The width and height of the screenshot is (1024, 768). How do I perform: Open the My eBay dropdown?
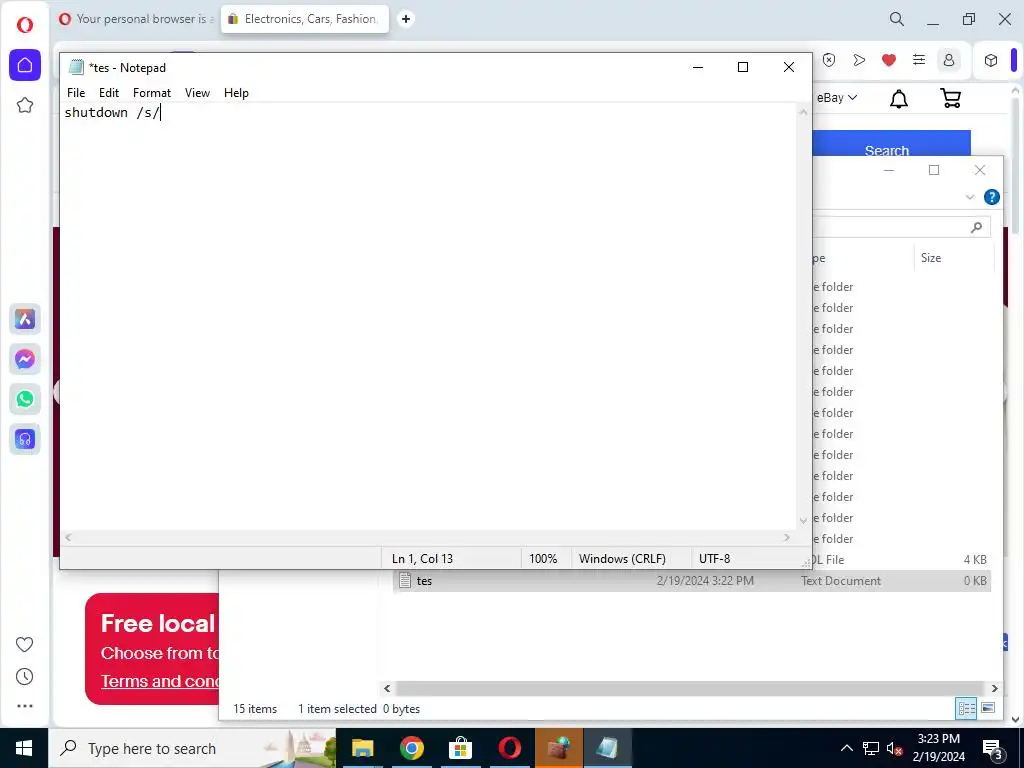pos(837,97)
